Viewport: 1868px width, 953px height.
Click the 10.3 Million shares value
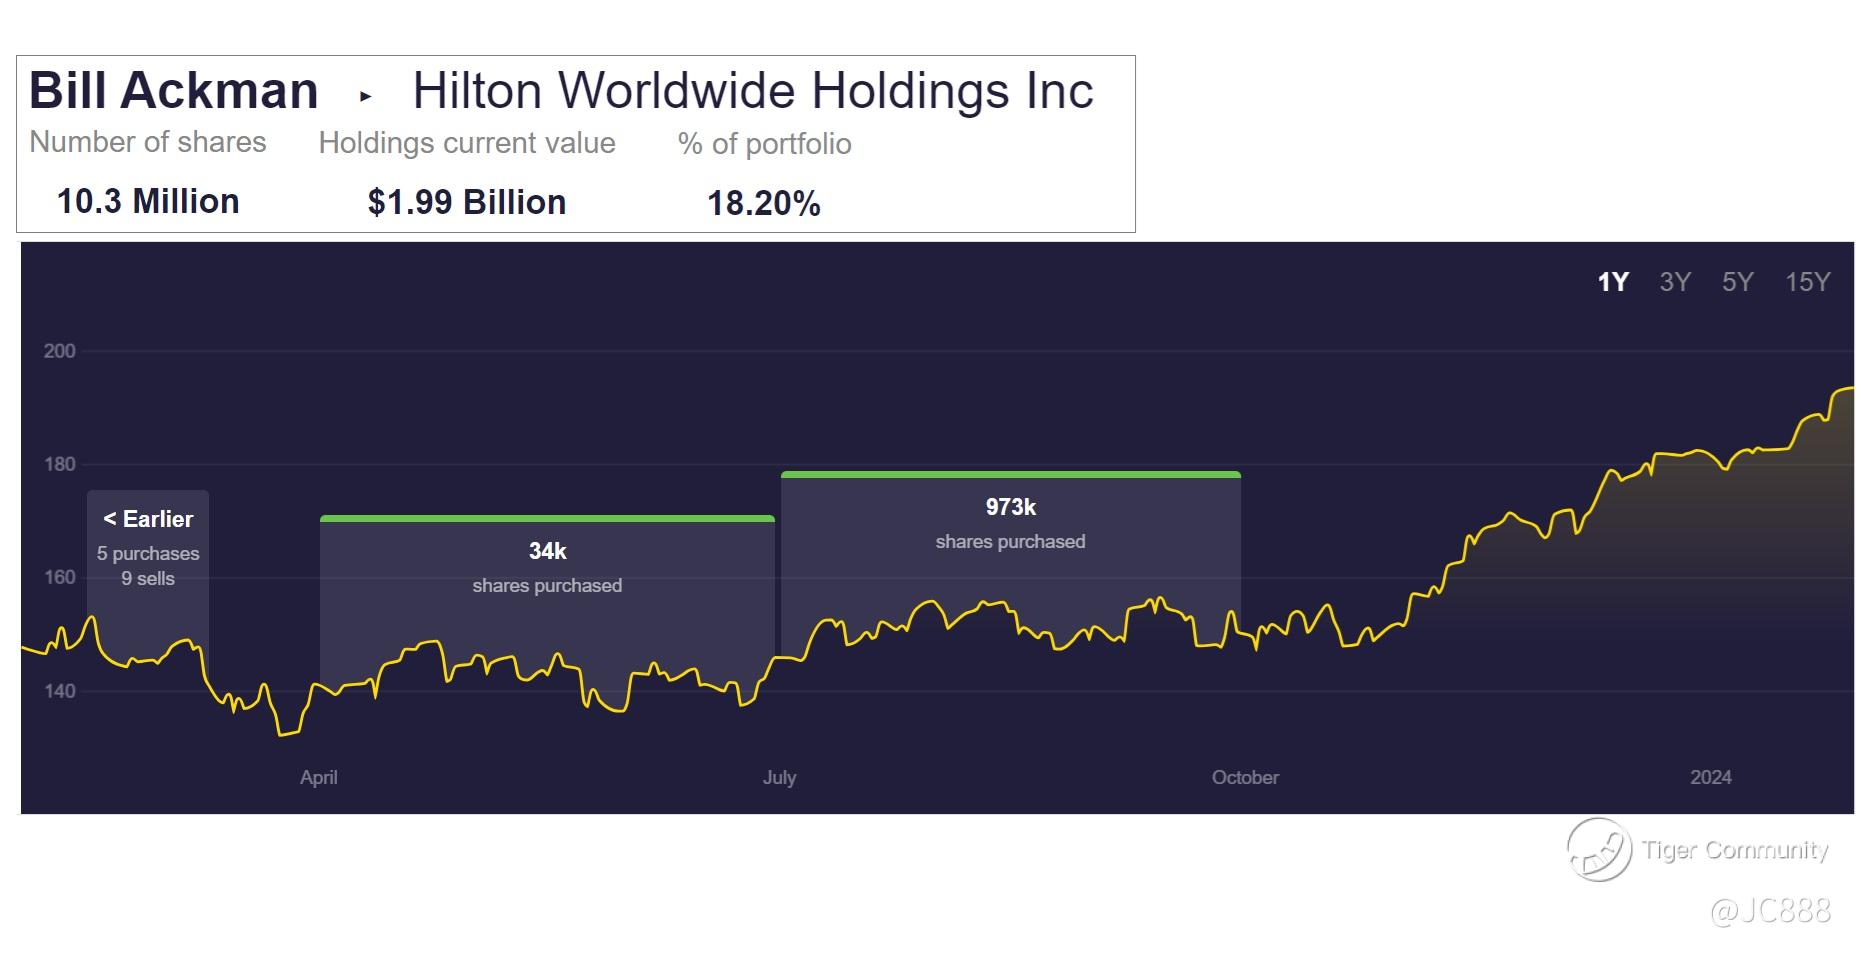(x=148, y=202)
